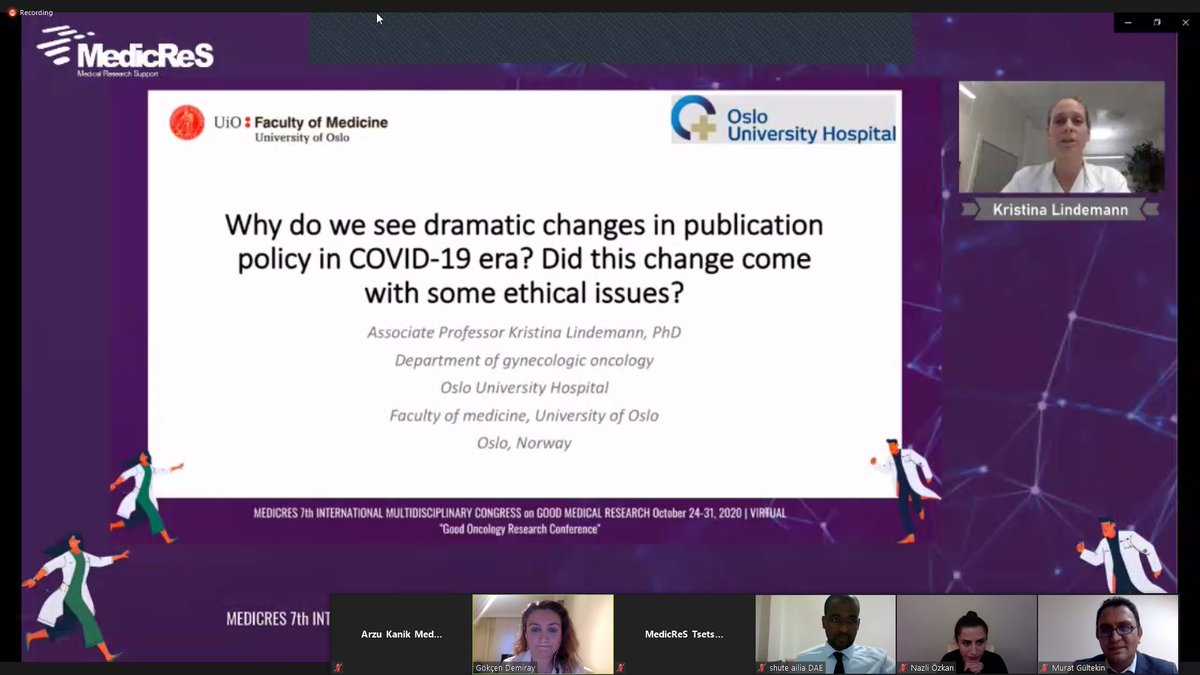Select Murat Gültekin's video thumbnail
This screenshot has height=675, width=1200.
1108,634
